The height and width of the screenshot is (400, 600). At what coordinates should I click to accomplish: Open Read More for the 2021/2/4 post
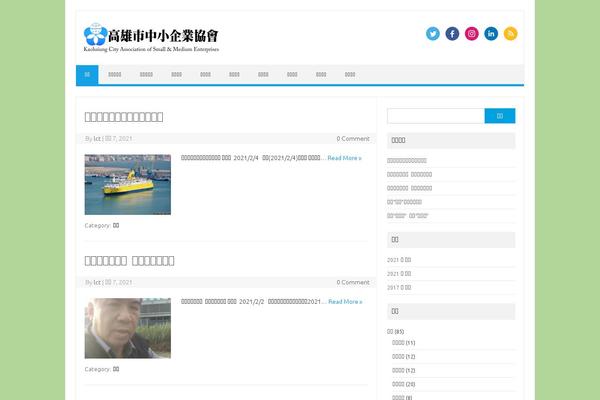coord(344,158)
